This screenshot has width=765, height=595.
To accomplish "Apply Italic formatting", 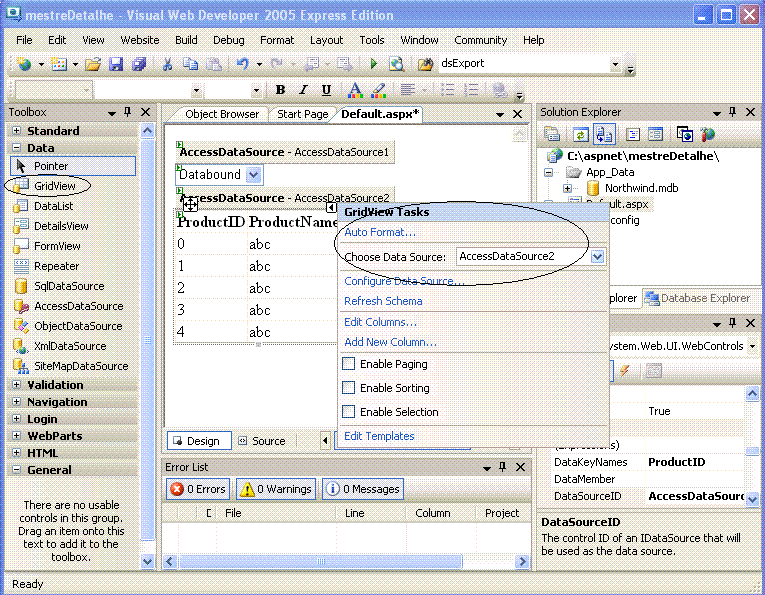I will 303,90.
